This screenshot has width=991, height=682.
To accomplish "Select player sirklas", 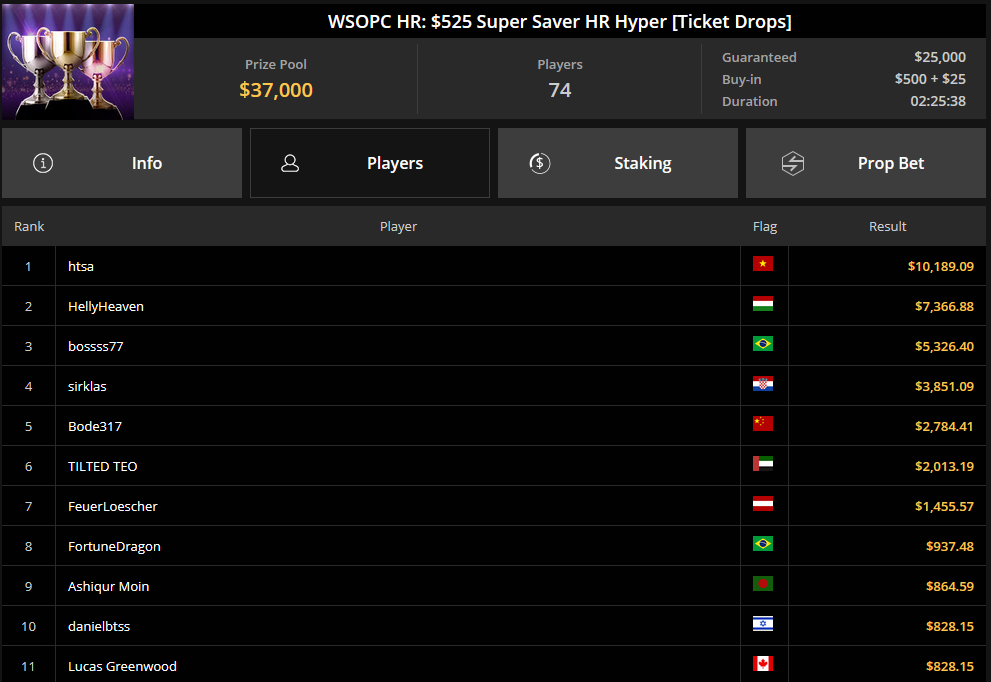I will pyautogui.click(x=87, y=386).
